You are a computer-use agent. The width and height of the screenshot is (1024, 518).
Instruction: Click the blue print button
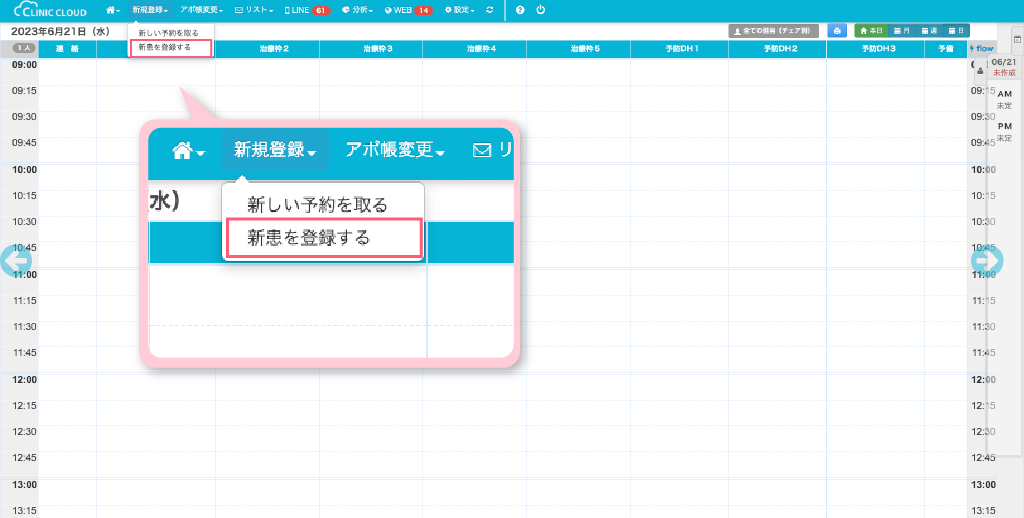[x=836, y=31]
